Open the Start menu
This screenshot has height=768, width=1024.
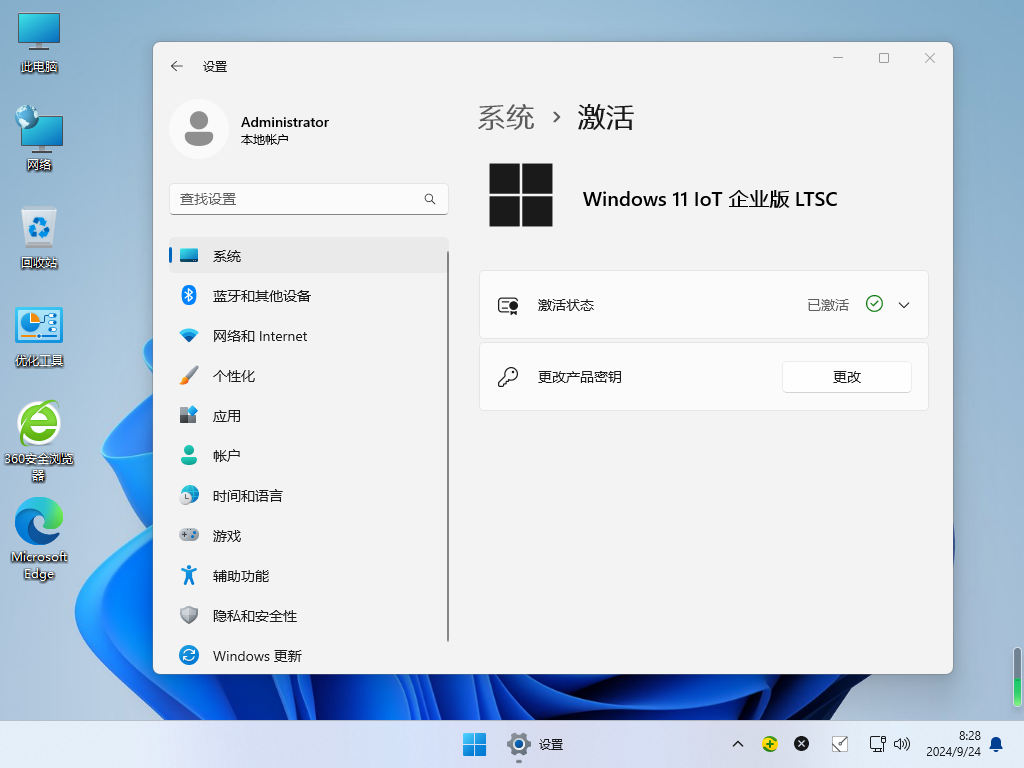[x=475, y=744]
